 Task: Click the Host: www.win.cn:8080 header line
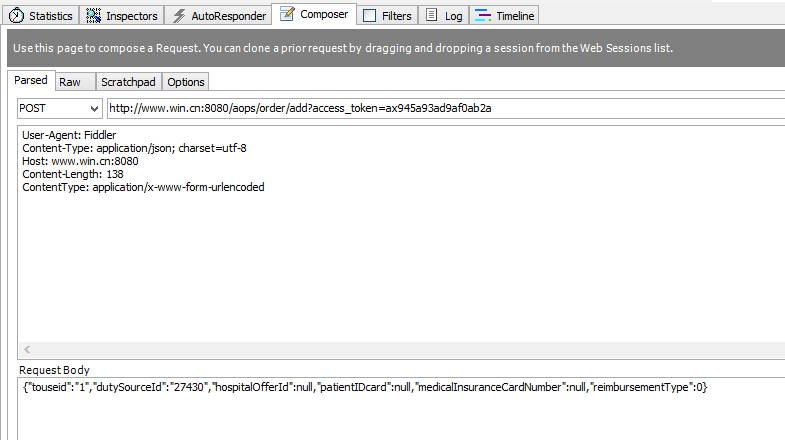click(x=80, y=161)
